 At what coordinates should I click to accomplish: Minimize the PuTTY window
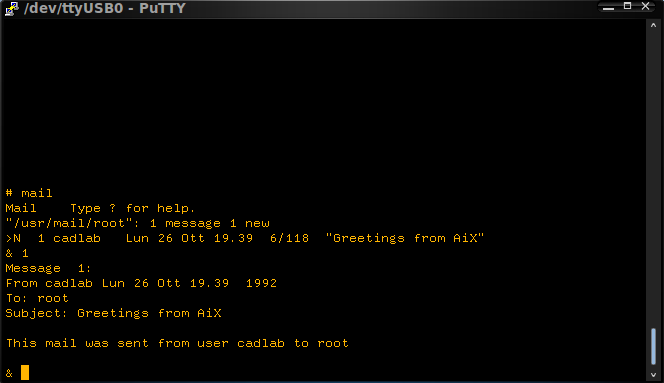pyautogui.click(x=609, y=7)
